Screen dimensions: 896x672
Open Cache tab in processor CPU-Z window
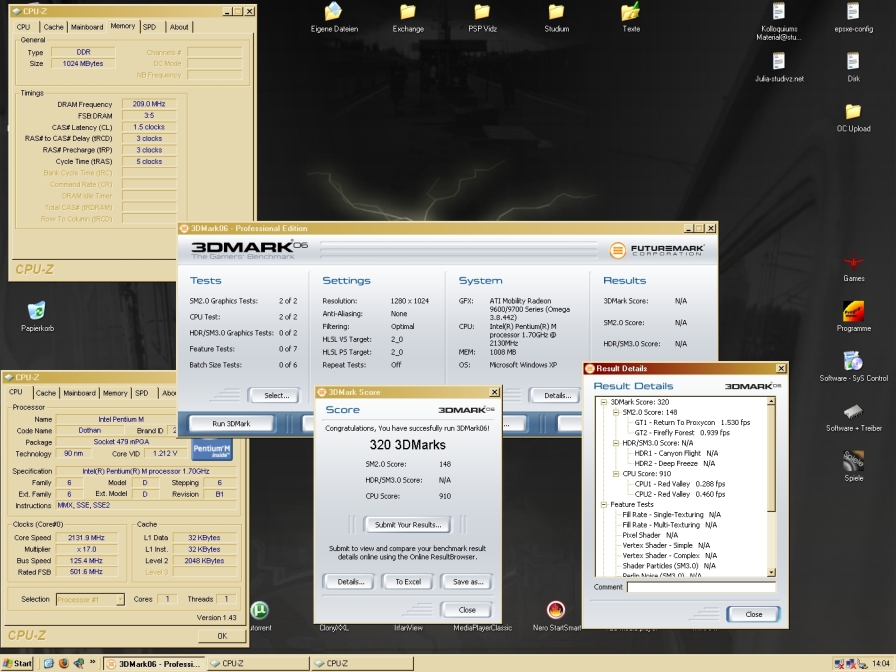tap(46, 393)
